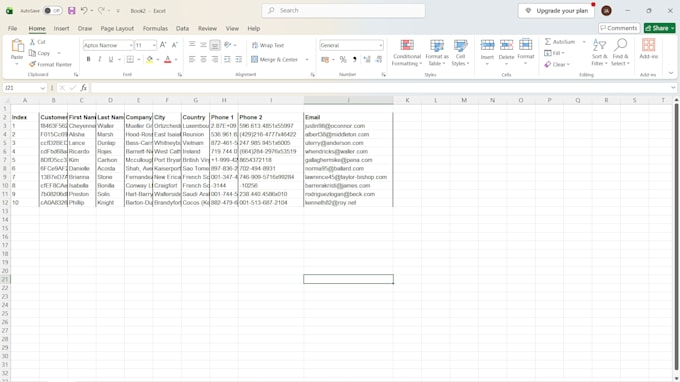
Task: Click the Percent Style icon
Action: pyautogui.click(x=343, y=59)
